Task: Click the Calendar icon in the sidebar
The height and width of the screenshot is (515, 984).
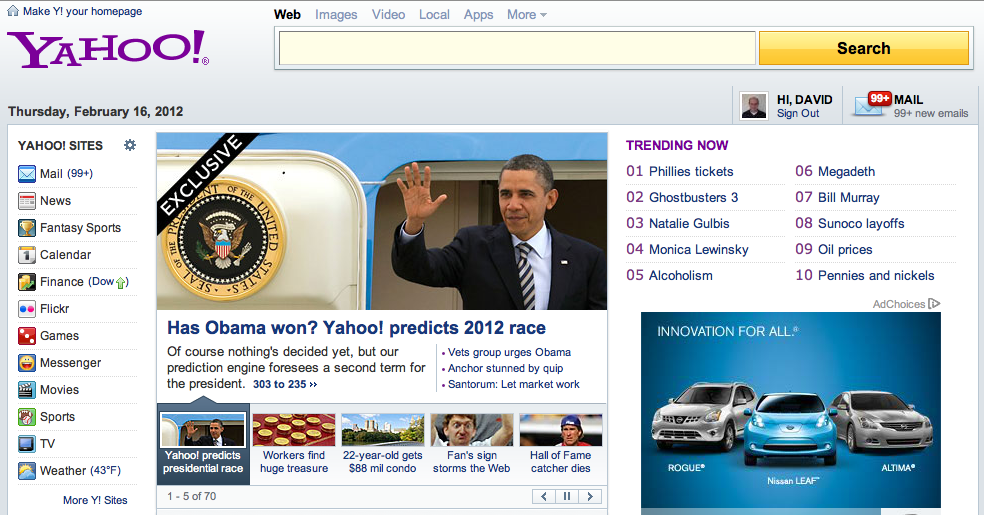Action: [26, 255]
